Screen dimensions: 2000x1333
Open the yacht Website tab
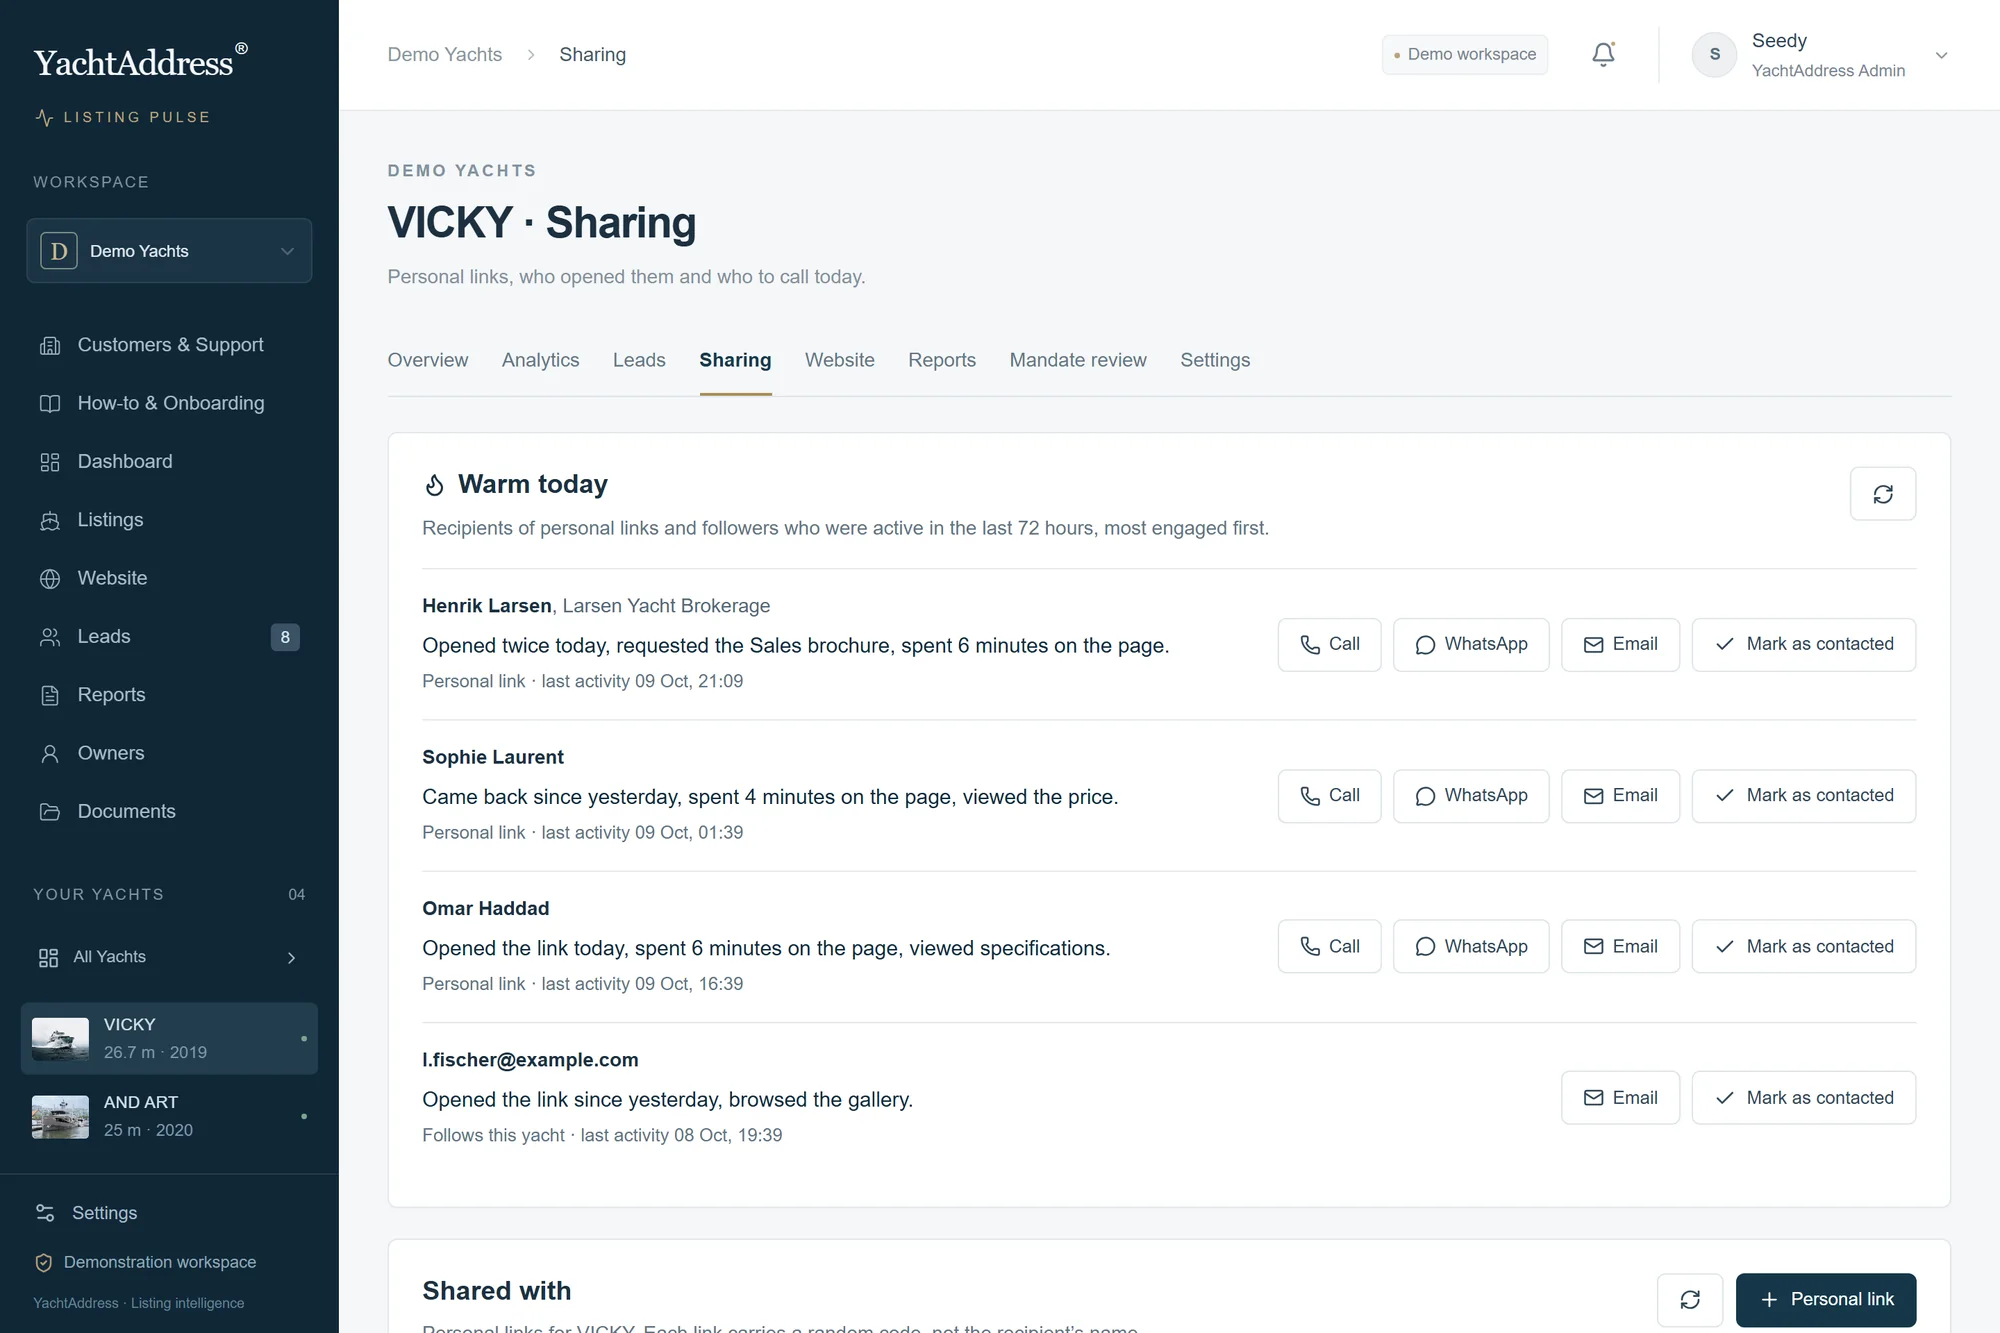839,360
